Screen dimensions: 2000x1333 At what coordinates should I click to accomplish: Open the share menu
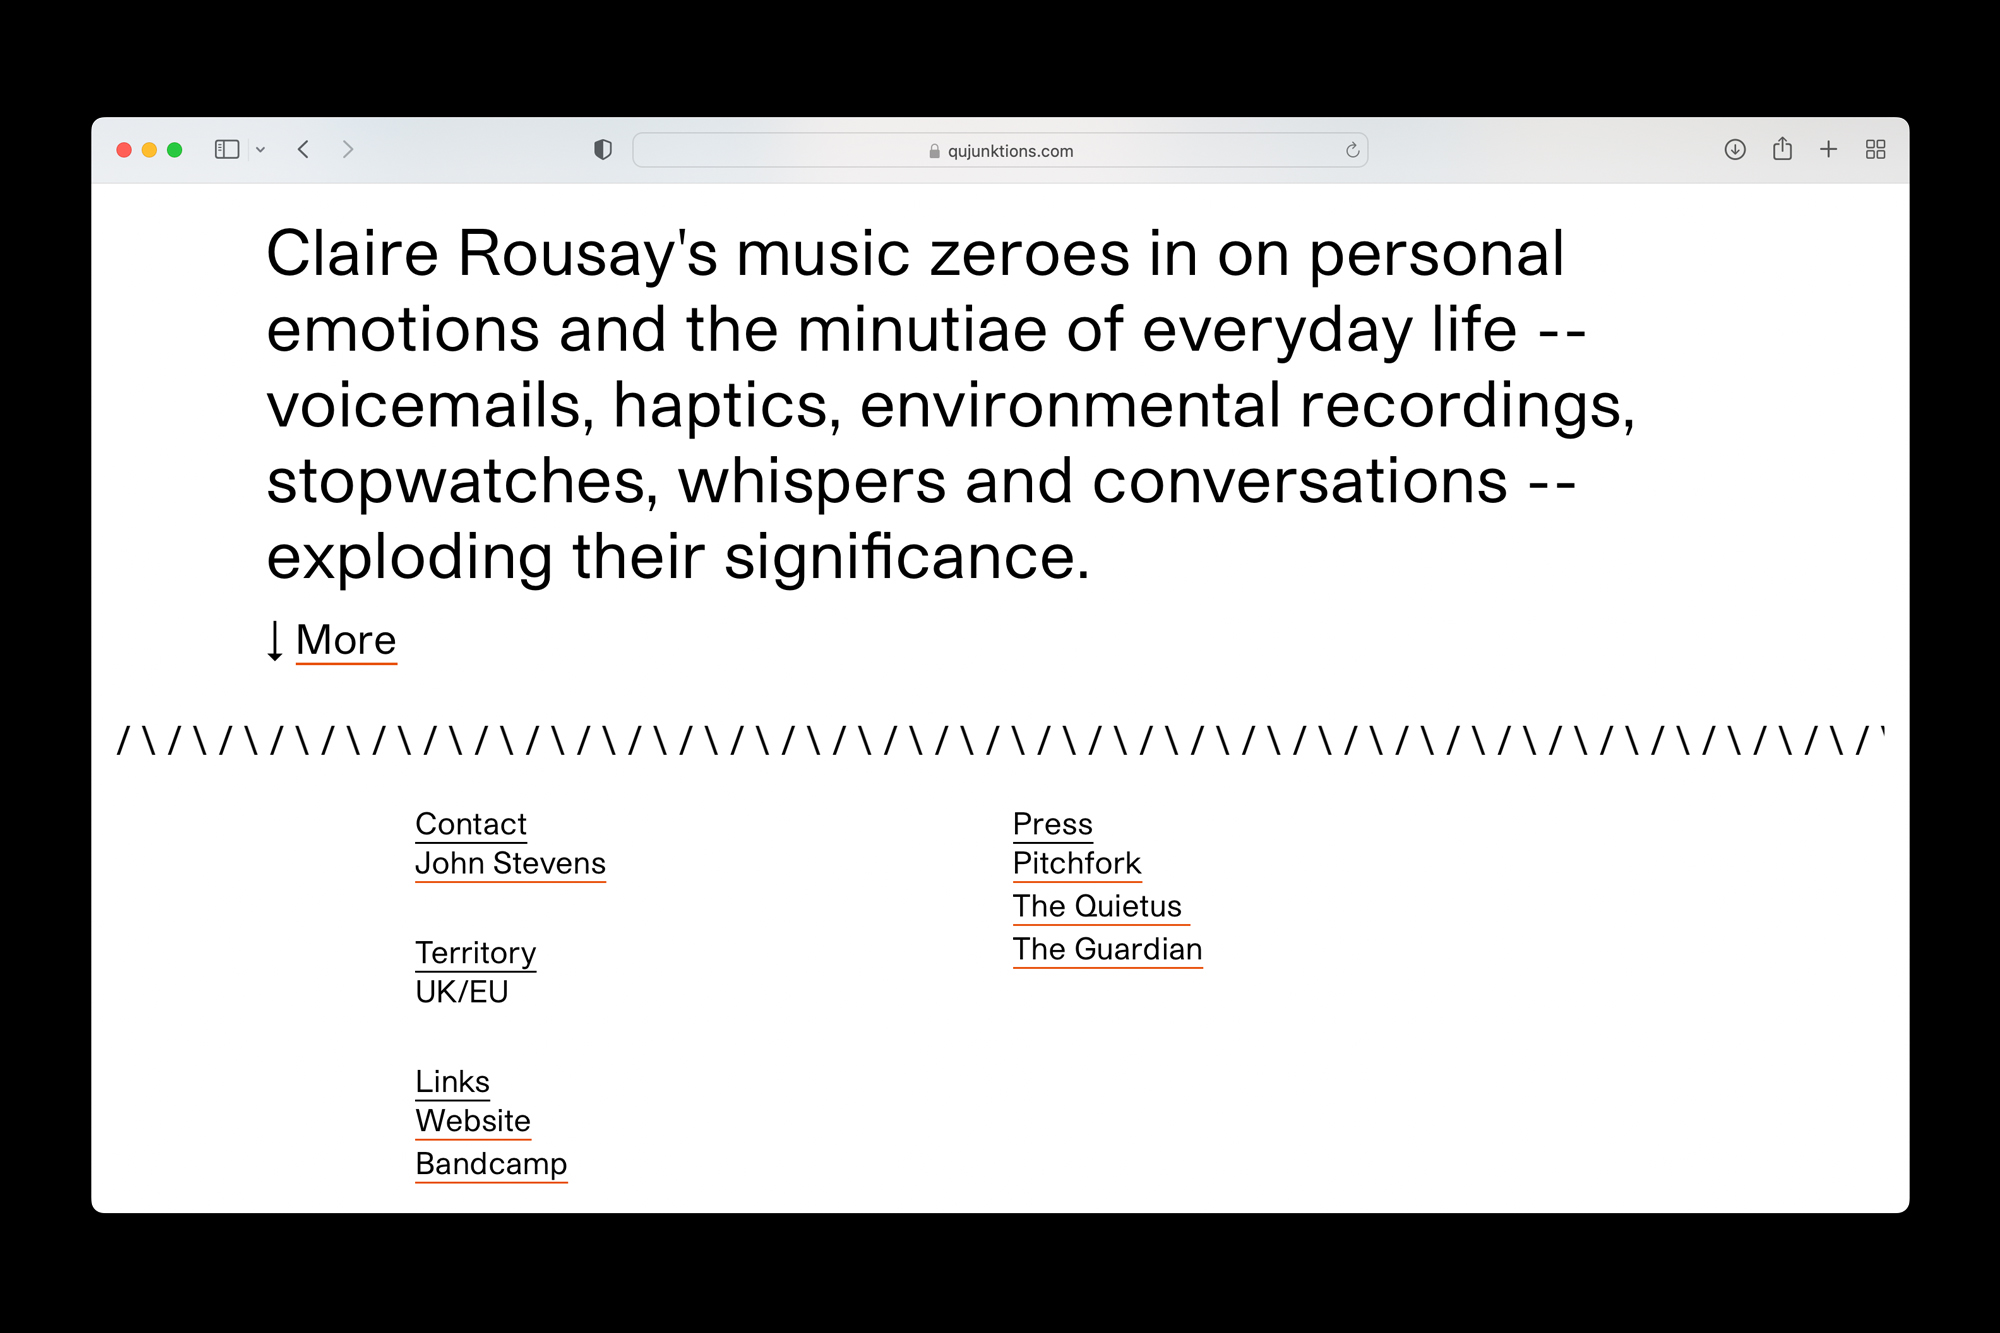1782,150
